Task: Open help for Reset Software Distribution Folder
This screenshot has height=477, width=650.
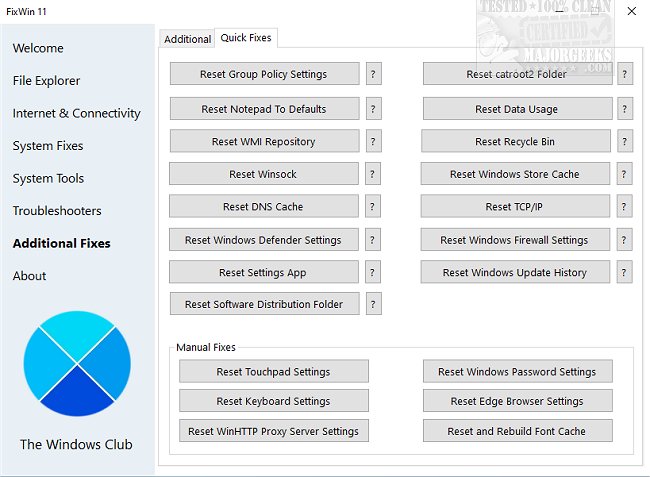Action: coord(373,304)
